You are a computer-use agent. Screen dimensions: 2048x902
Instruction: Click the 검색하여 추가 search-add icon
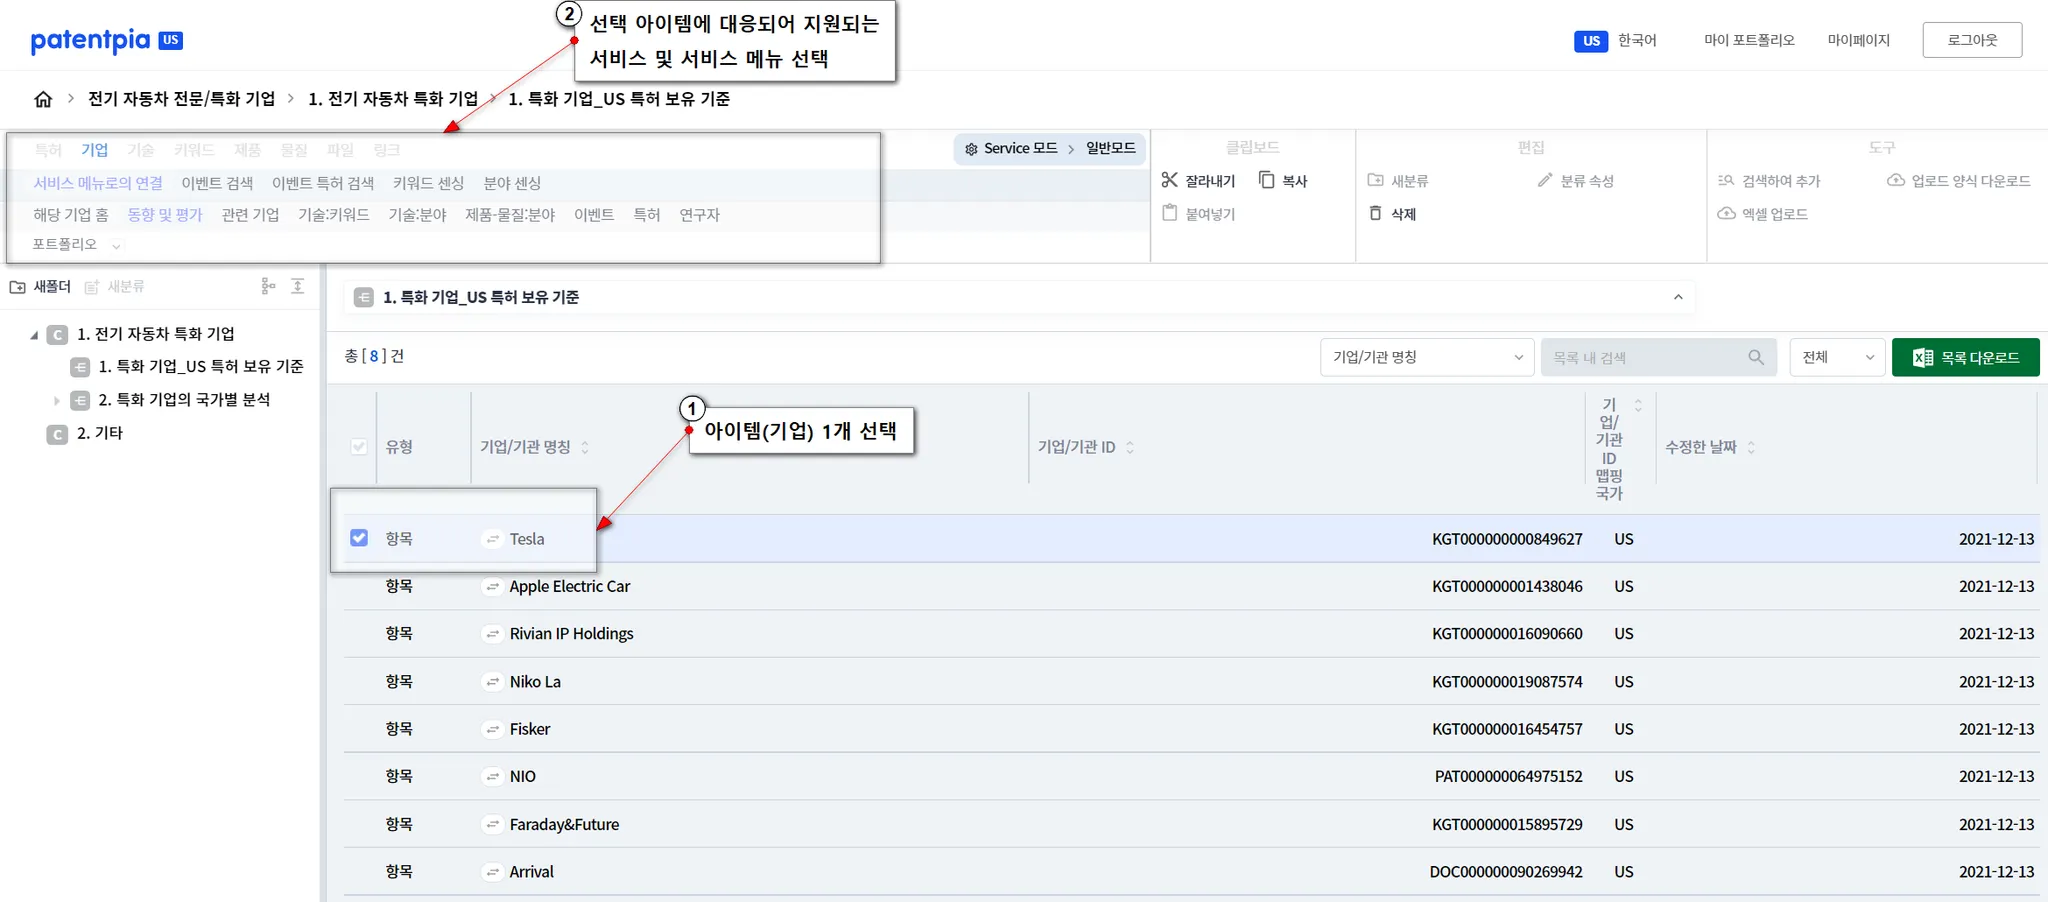coord(1726,180)
